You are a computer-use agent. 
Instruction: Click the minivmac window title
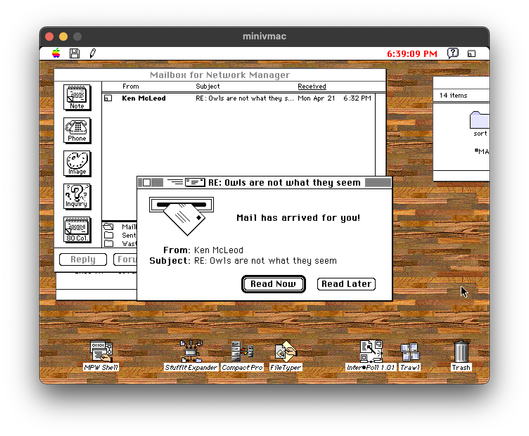pyautogui.click(x=264, y=36)
